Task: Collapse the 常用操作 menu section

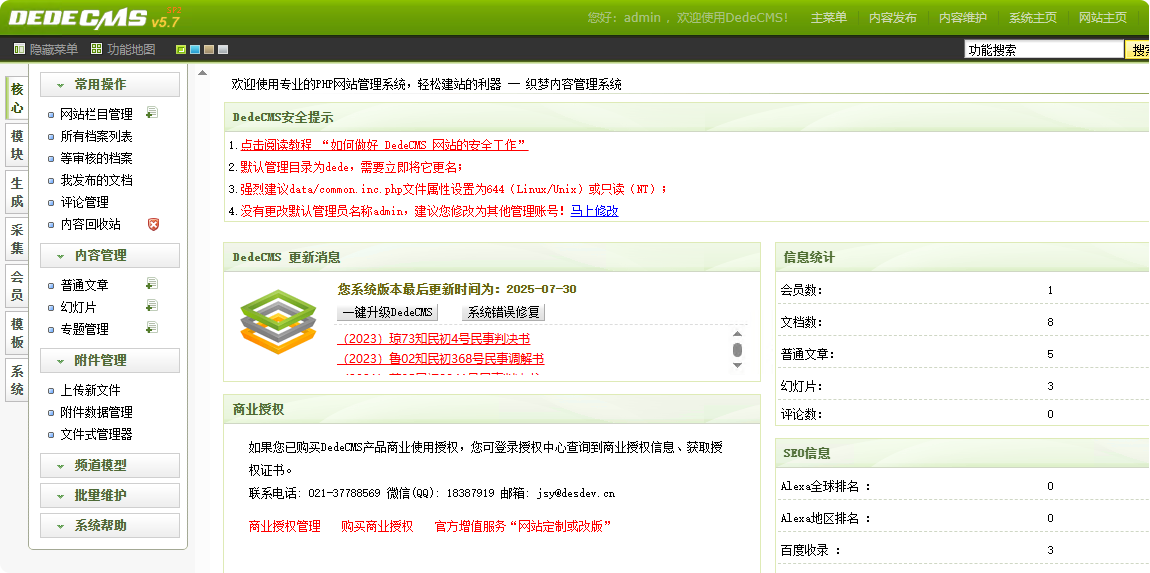Action: (110, 85)
